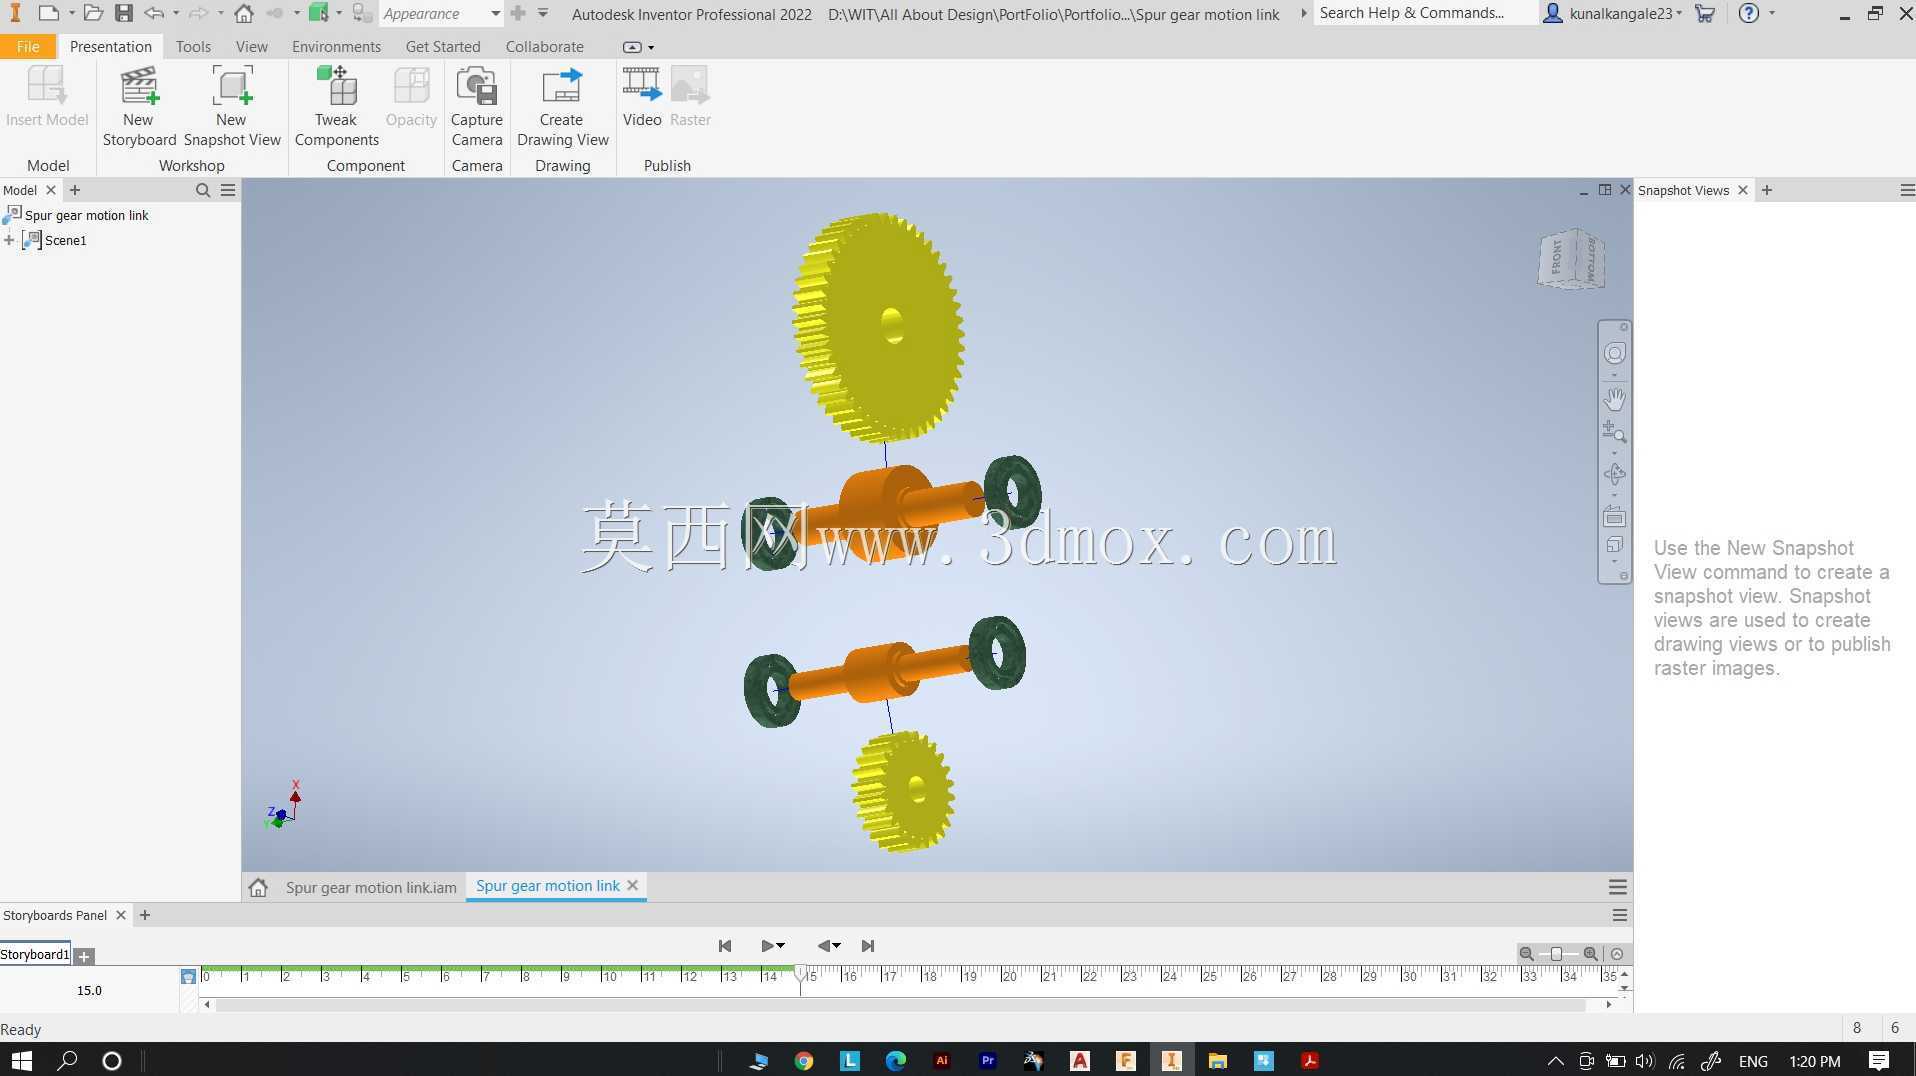Select the Capture Camera tool

coord(477,106)
